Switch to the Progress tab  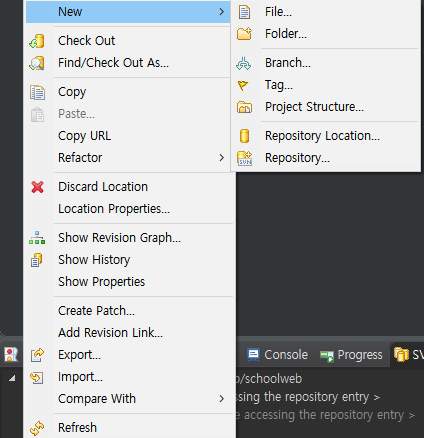click(351, 355)
